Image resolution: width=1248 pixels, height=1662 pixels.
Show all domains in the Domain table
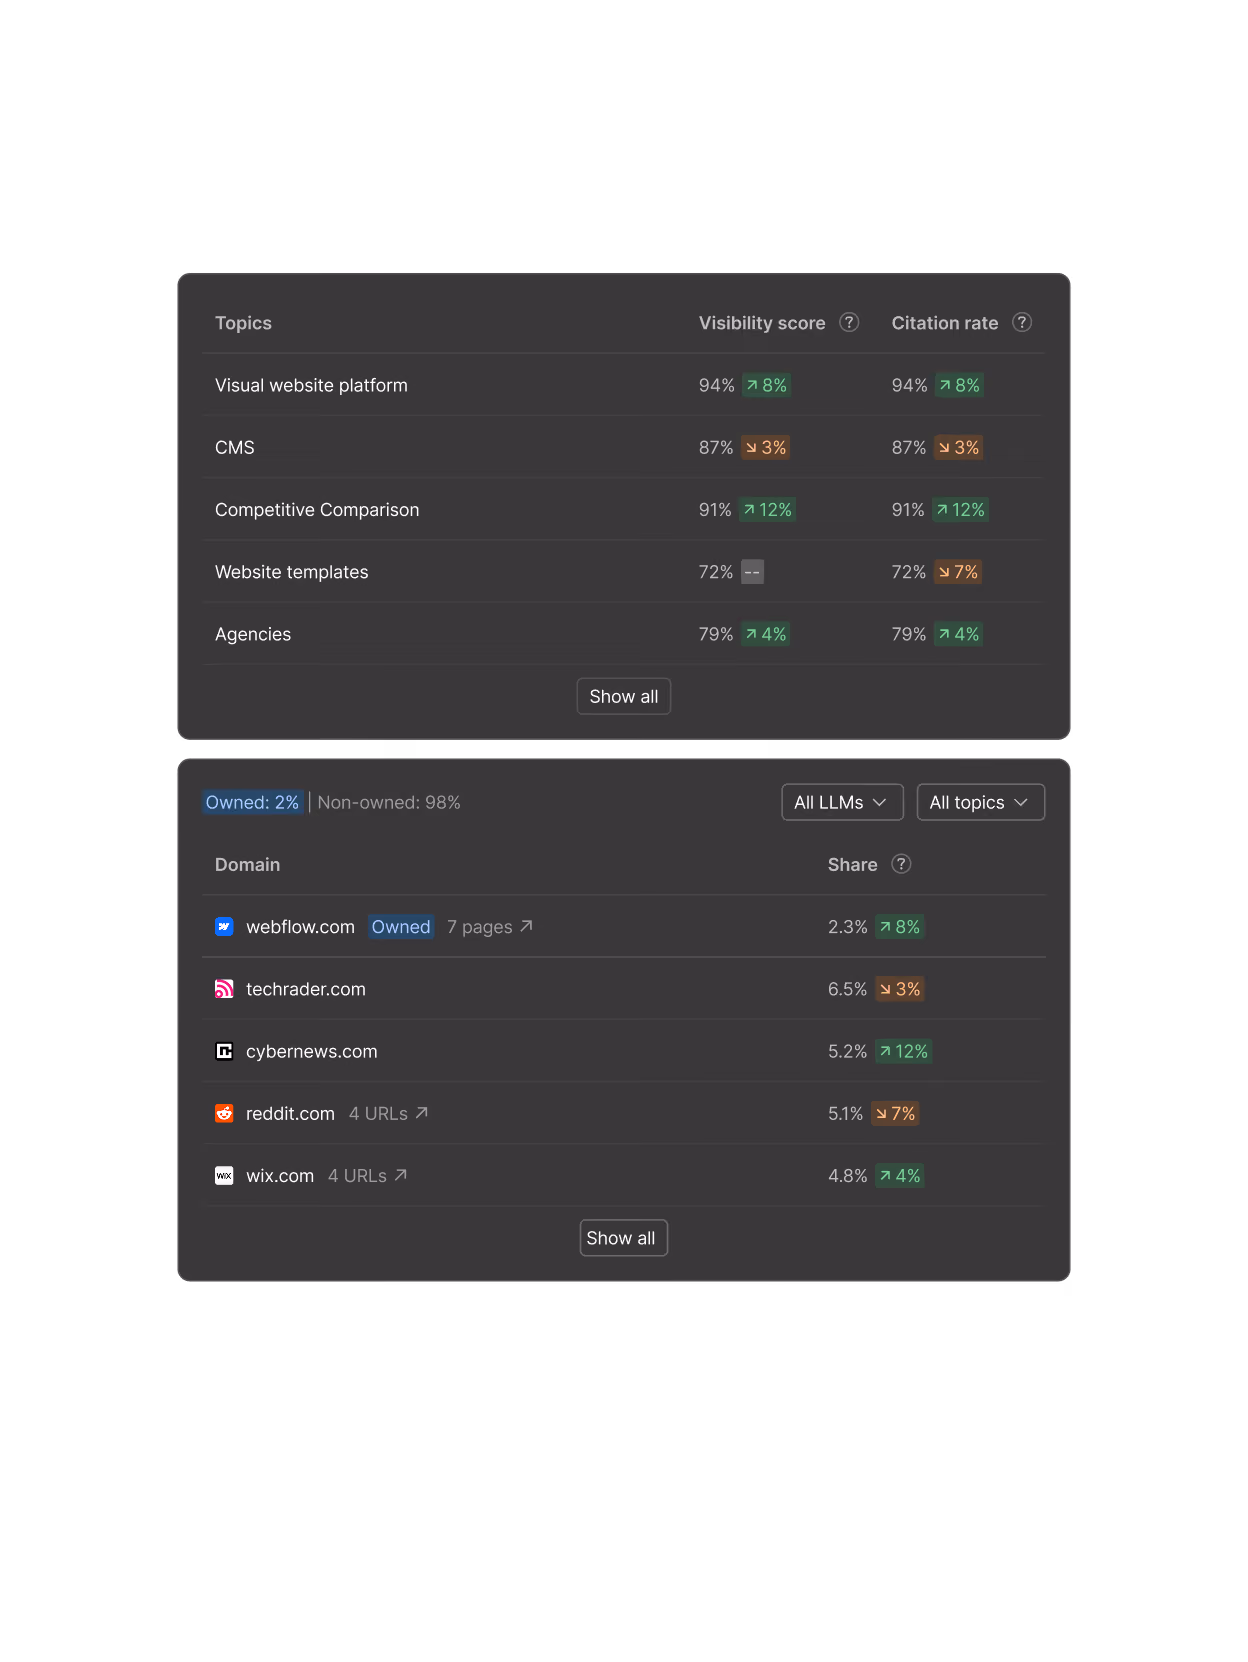click(623, 1238)
